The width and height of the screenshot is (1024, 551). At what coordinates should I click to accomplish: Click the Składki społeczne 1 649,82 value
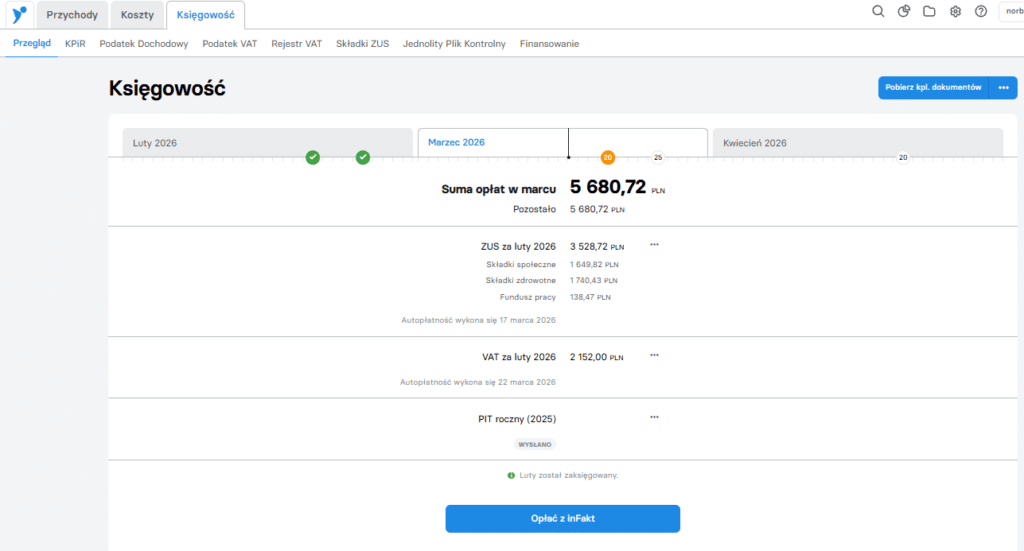coord(594,264)
